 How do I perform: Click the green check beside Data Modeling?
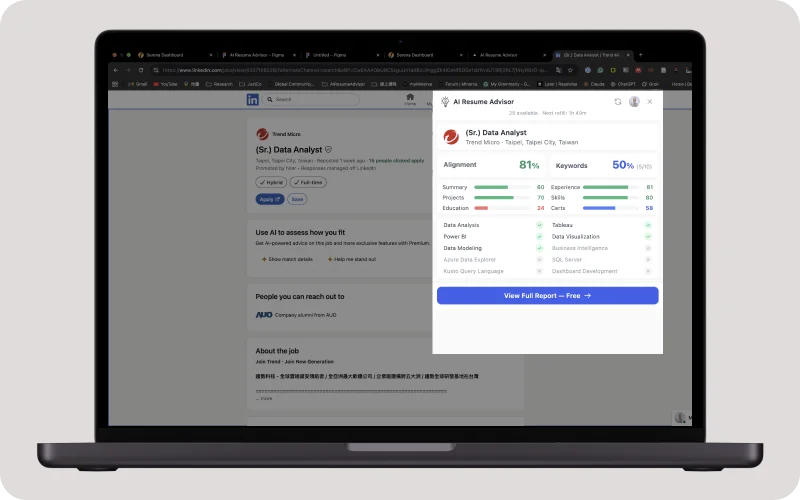tap(539, 248)
